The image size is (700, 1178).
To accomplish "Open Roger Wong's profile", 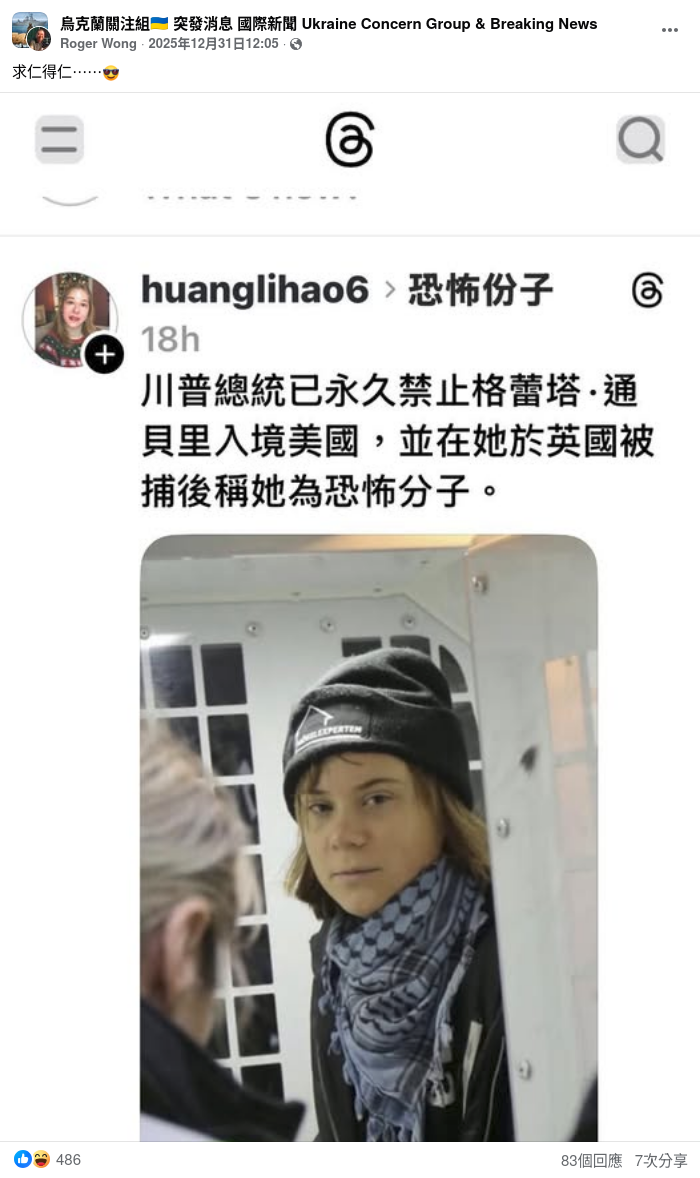I will point(98,44).
